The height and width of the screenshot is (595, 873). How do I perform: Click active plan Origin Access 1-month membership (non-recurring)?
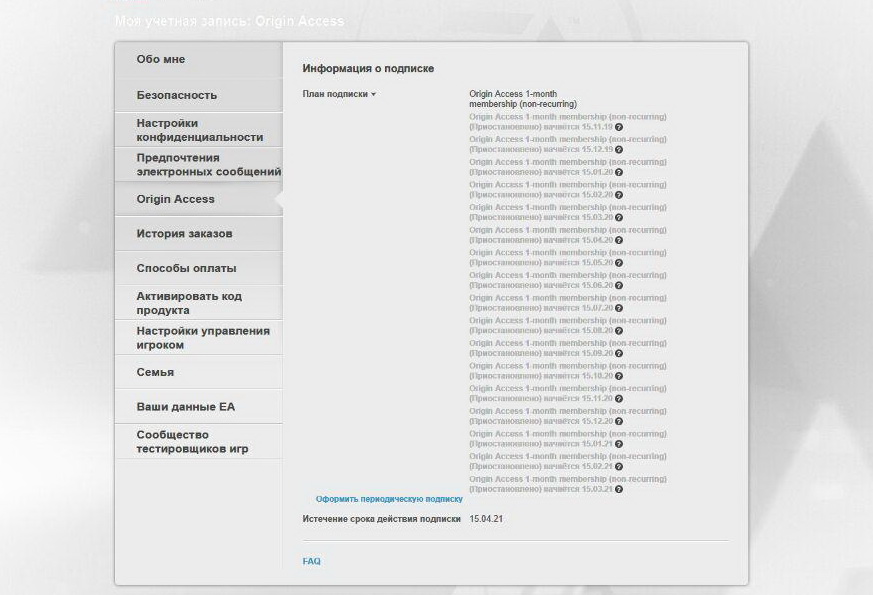click(x=523, y=99)
